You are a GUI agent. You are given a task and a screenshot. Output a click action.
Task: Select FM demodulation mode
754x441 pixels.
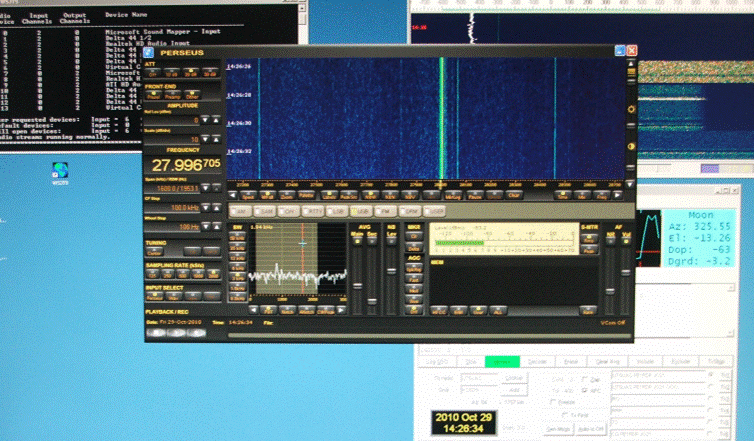(385, 211)
